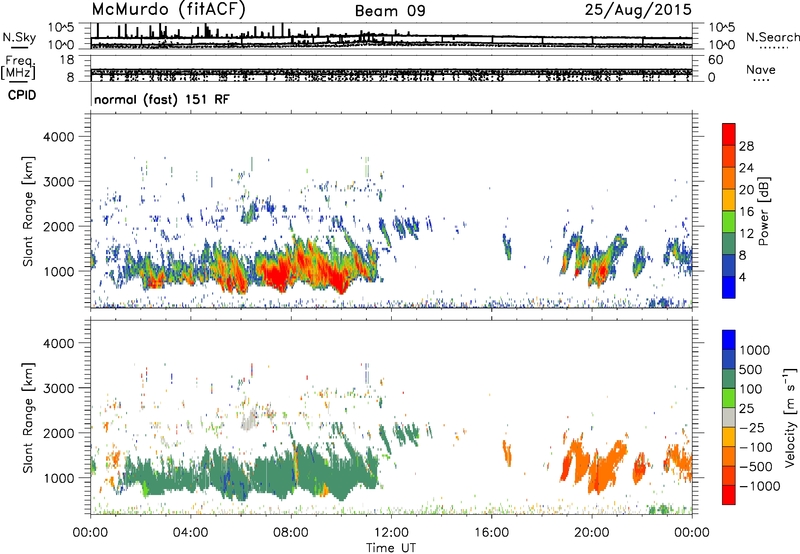Click the '60' Nave axis label
Viewport: 800px width, 554px height.
pos(716,60)
